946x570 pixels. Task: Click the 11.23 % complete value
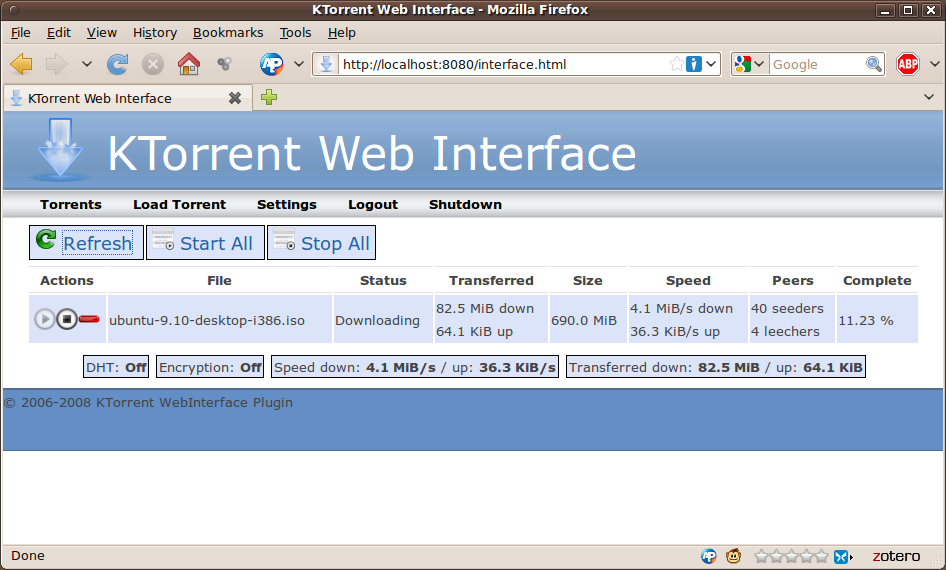[866, 320]
